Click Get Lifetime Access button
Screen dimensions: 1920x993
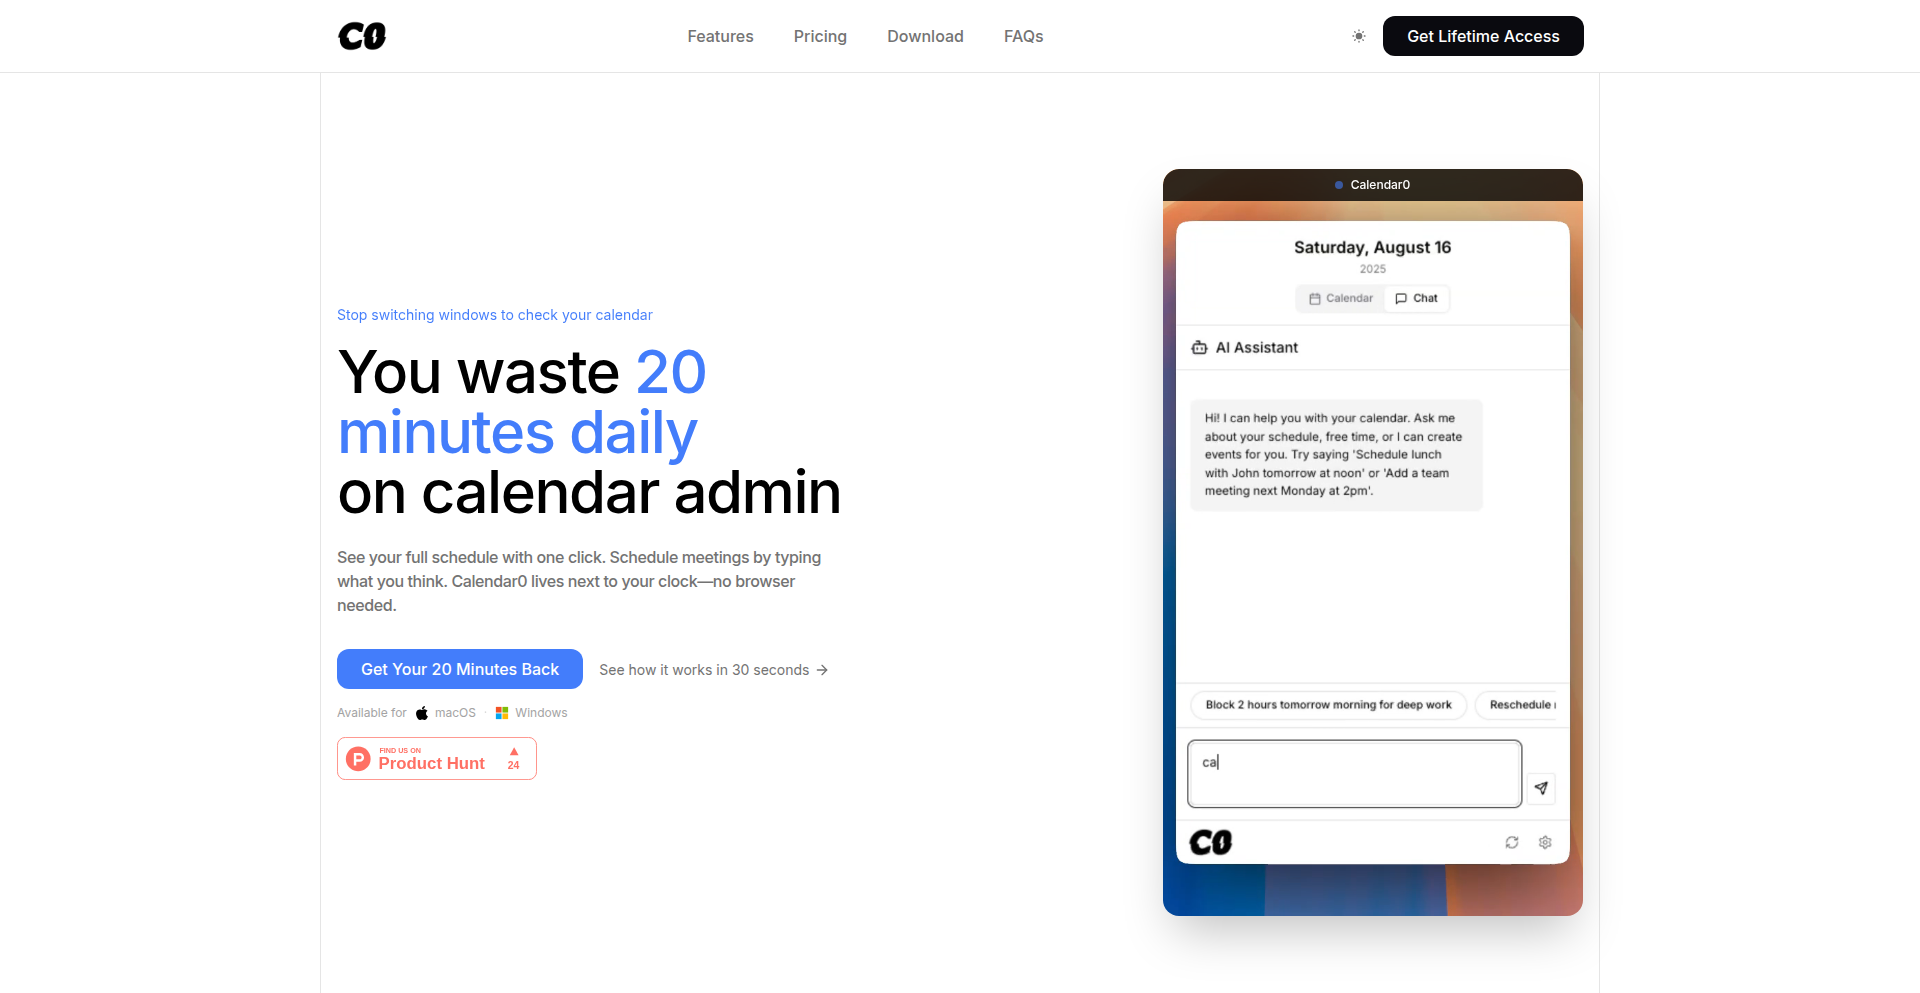coord(1483,36)
